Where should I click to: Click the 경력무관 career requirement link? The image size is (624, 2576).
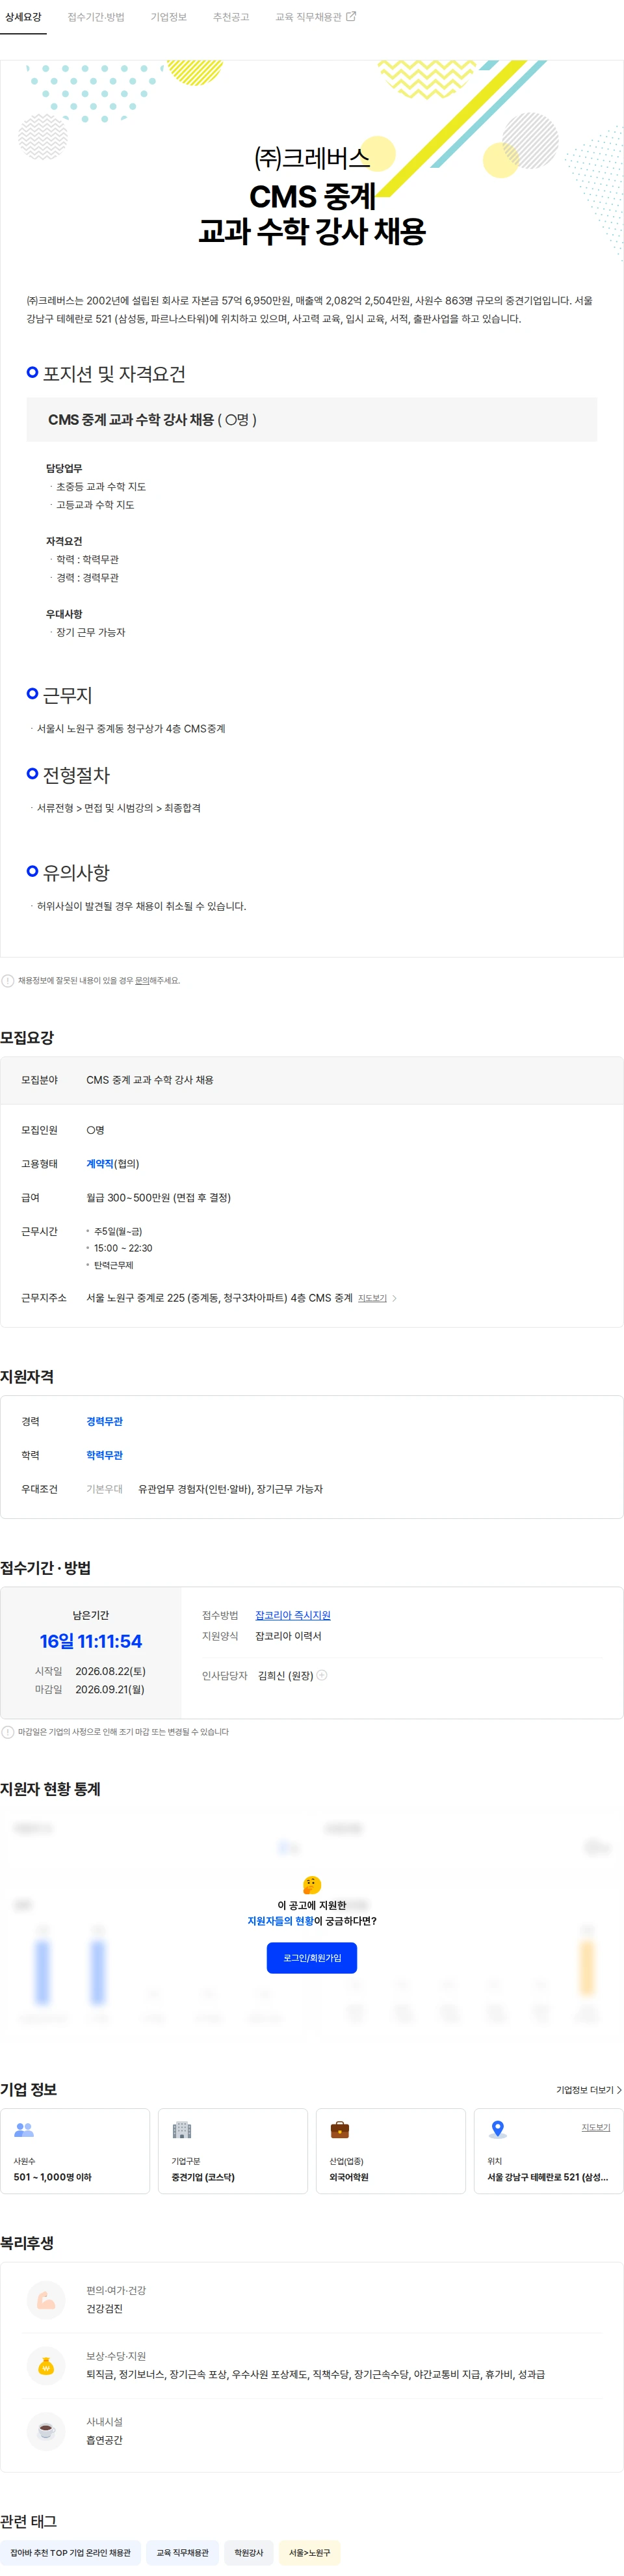(x=104, y=1421)
